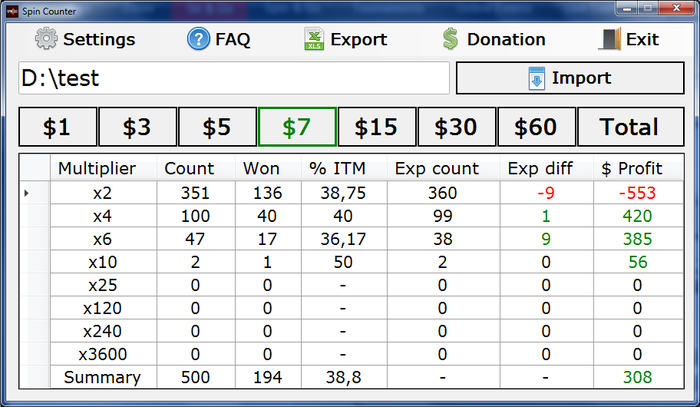Select the active $7 buy-in tab
700x407 pixels.
(x=297, y=127)
